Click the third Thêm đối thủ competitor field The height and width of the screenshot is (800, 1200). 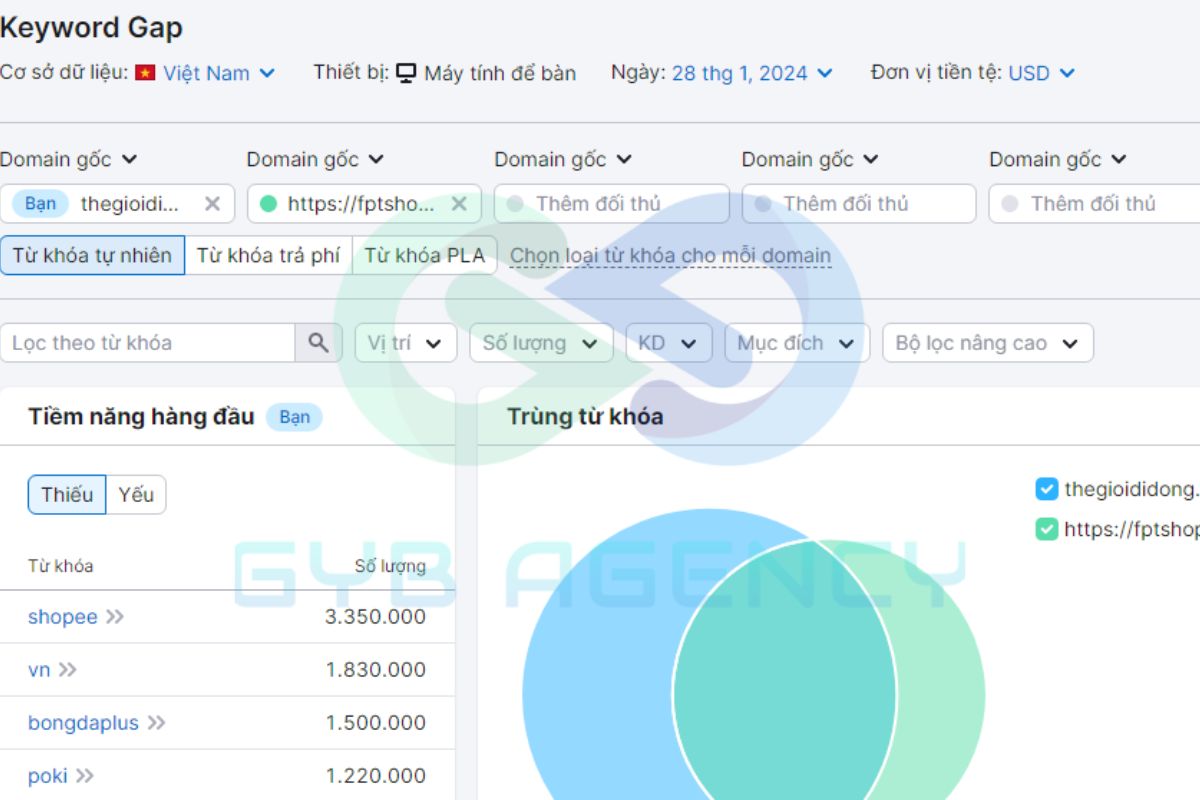[x=612, y=204]
